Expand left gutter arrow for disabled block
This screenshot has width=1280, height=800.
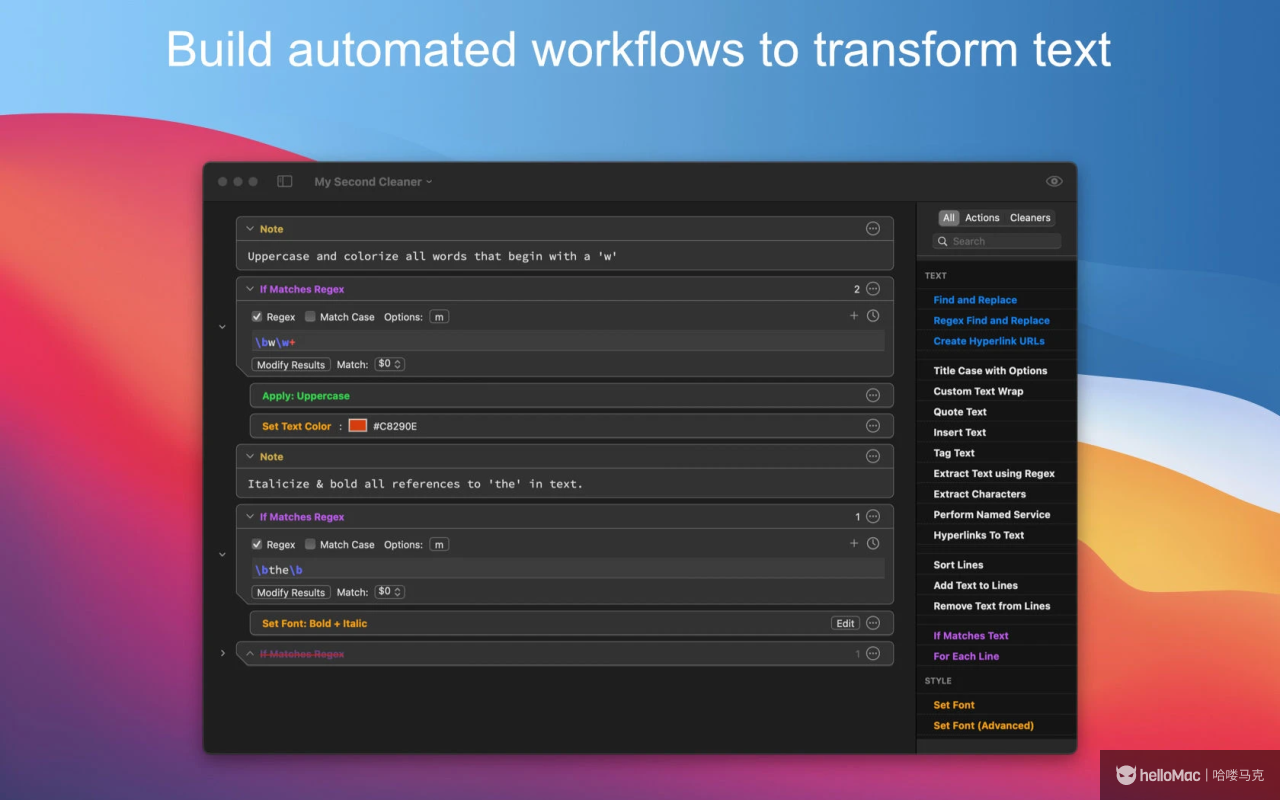pos(222,653)
